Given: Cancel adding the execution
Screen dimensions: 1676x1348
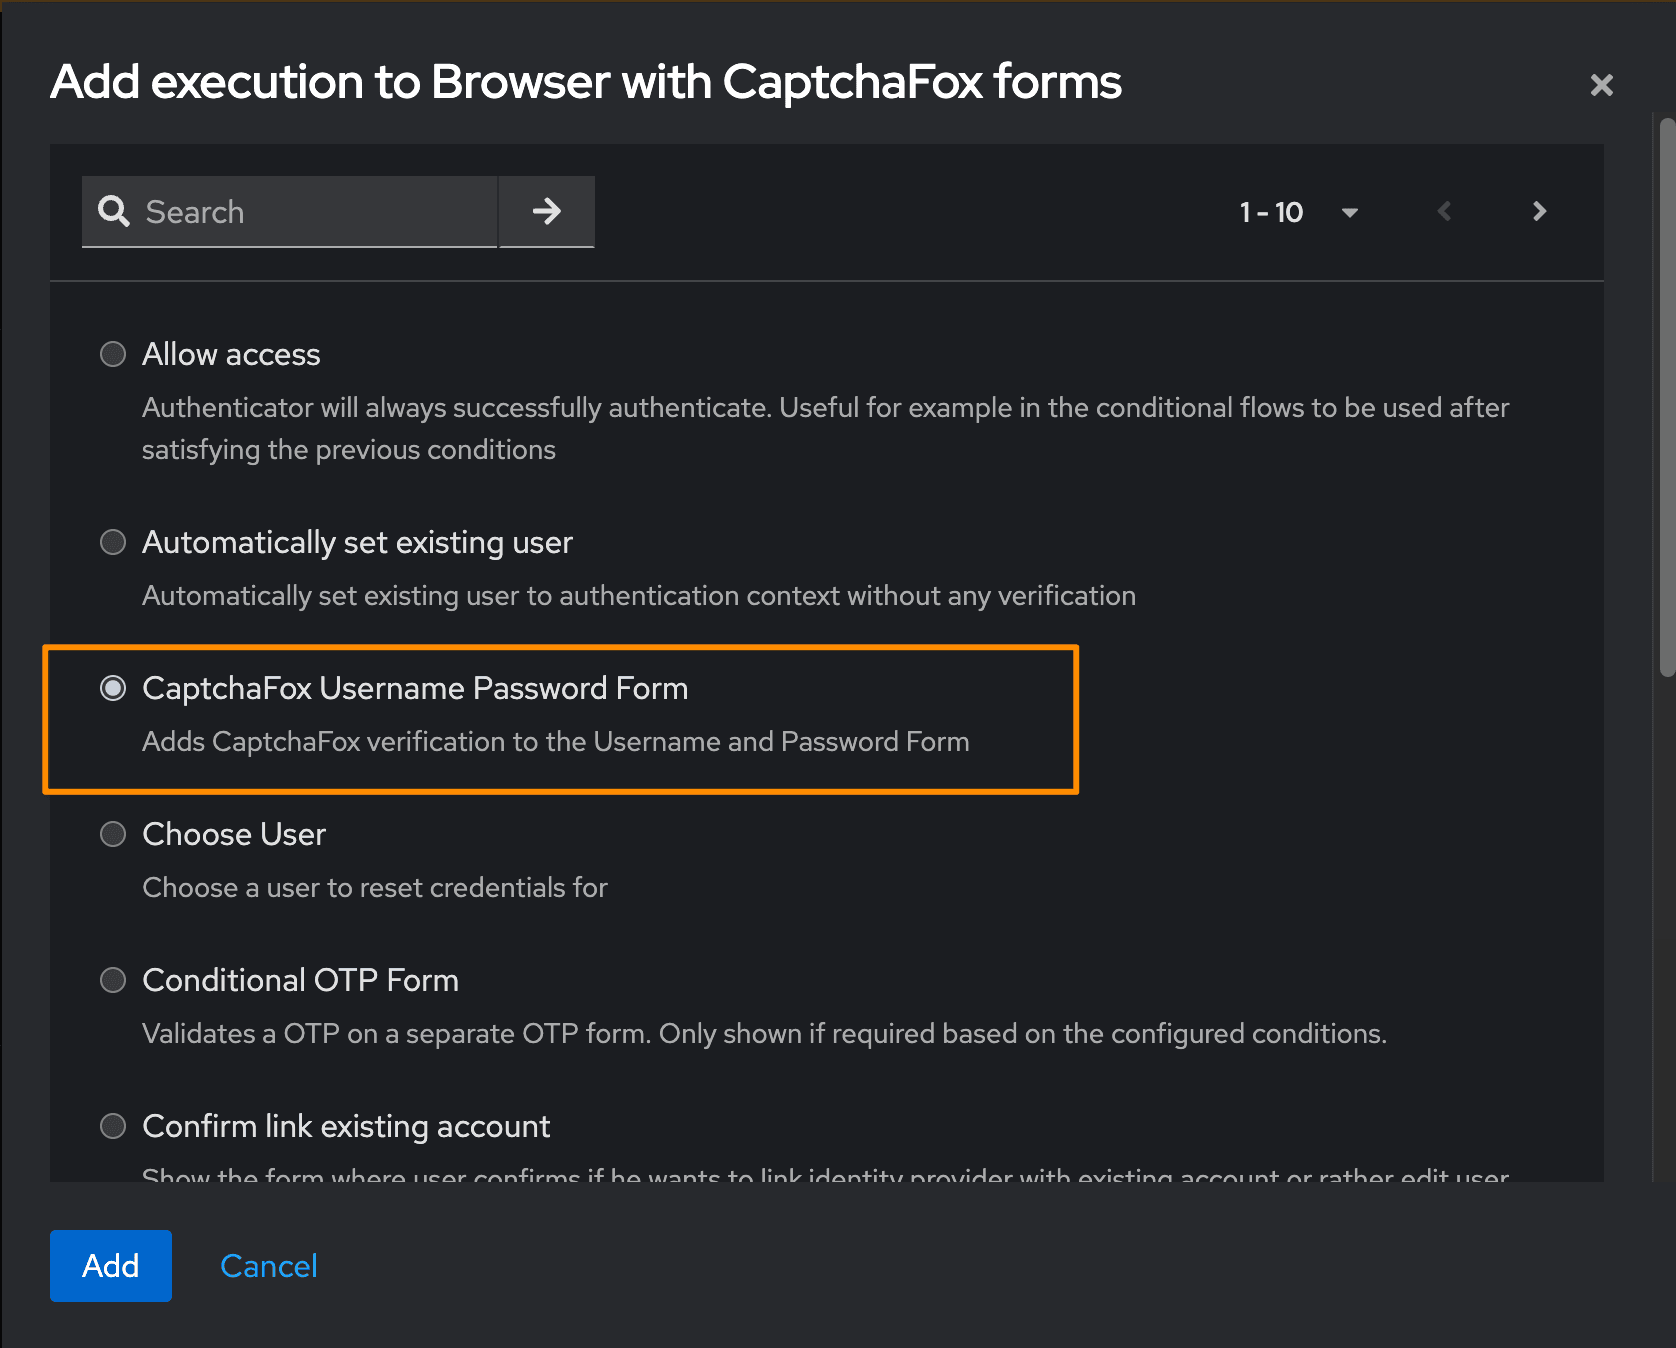Looking at the screenshot, I should coord(268,1266).
